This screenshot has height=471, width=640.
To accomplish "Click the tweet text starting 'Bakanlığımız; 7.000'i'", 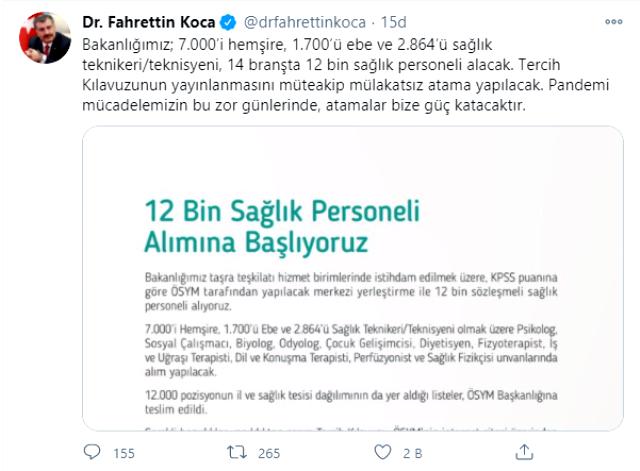I will coord(346,75).
